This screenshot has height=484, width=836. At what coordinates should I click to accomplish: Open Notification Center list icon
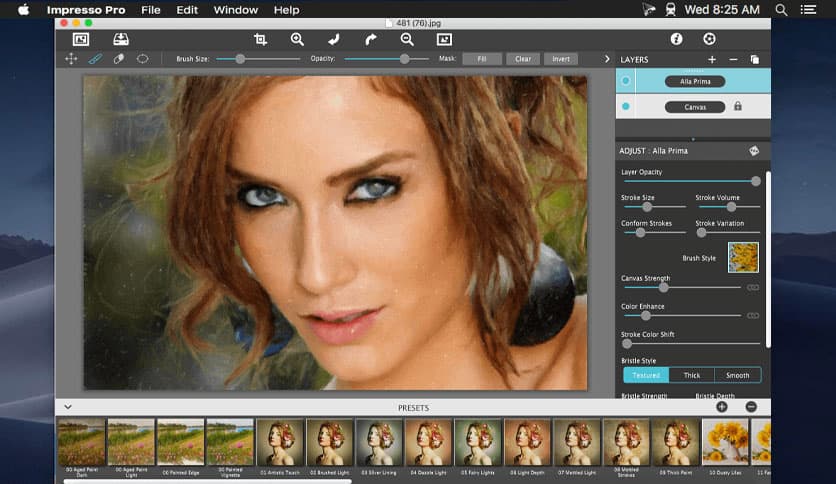(808, 10)
